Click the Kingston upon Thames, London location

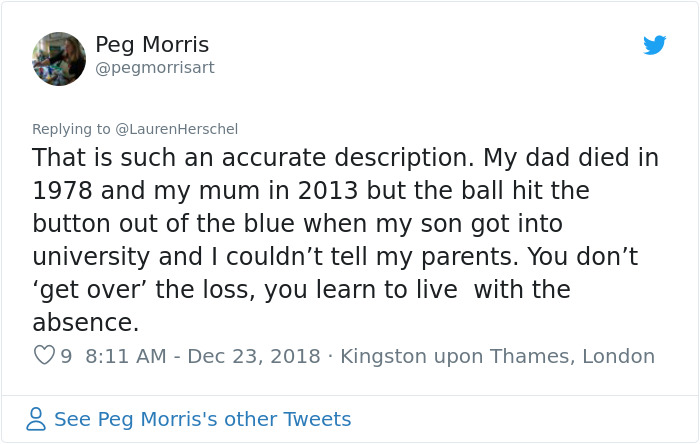[497, 356]
